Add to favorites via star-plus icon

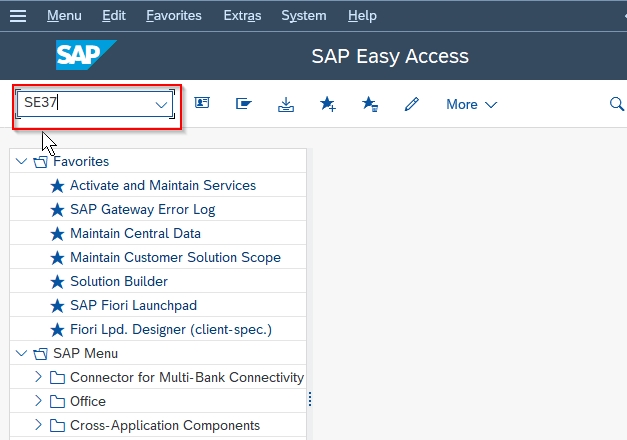328,104
